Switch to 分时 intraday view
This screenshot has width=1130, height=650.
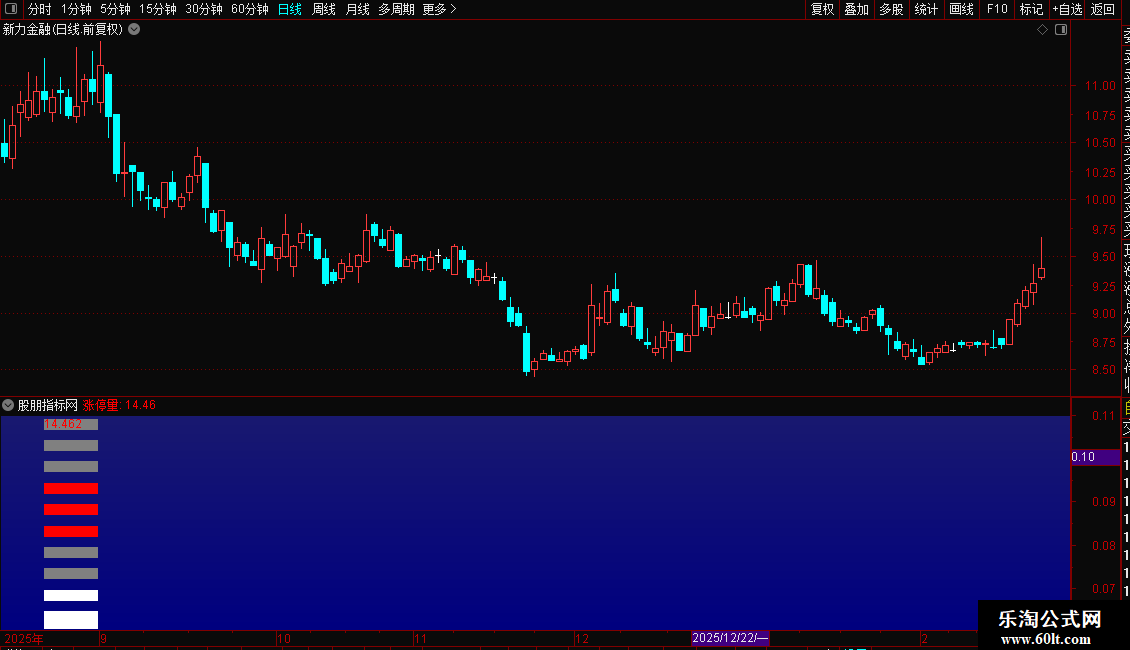pyautogui.click(x=40, y=9)
